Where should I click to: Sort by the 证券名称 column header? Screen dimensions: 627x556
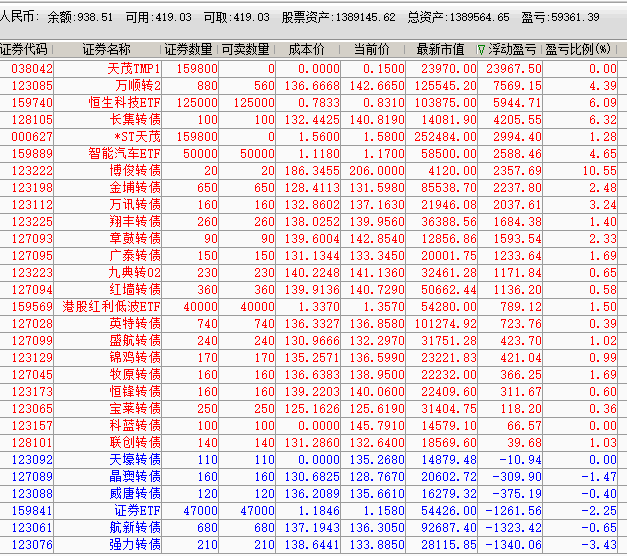106,50
